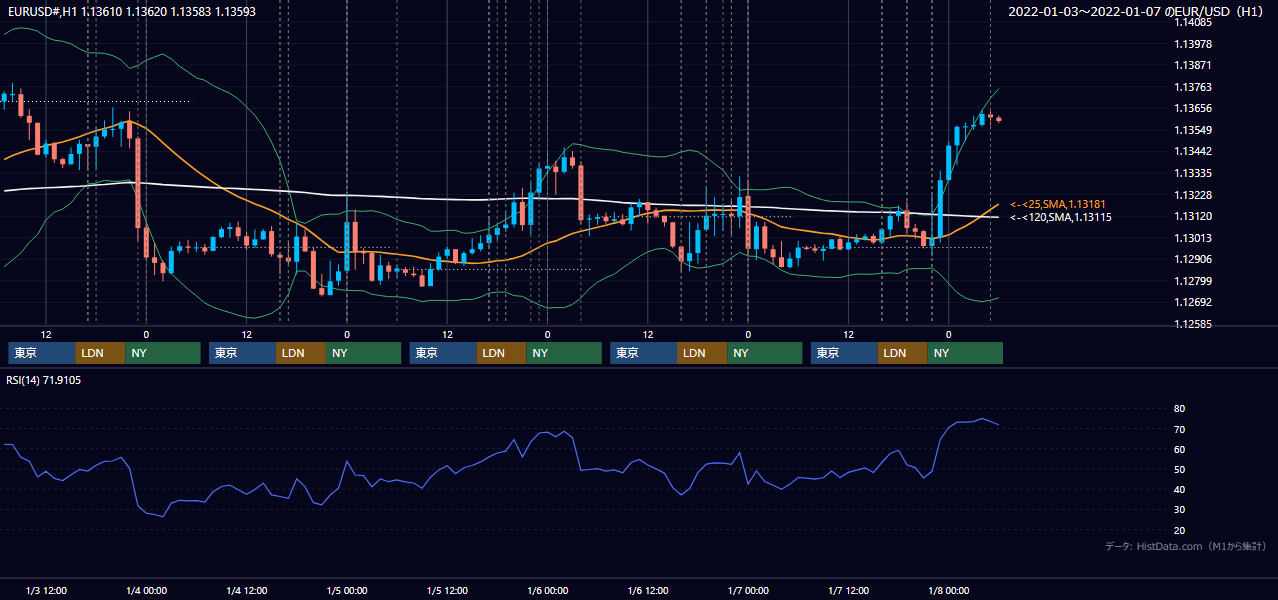Click RSI scale value 20
This screenshot has width=1278, height=600.
coord(1179,530)
